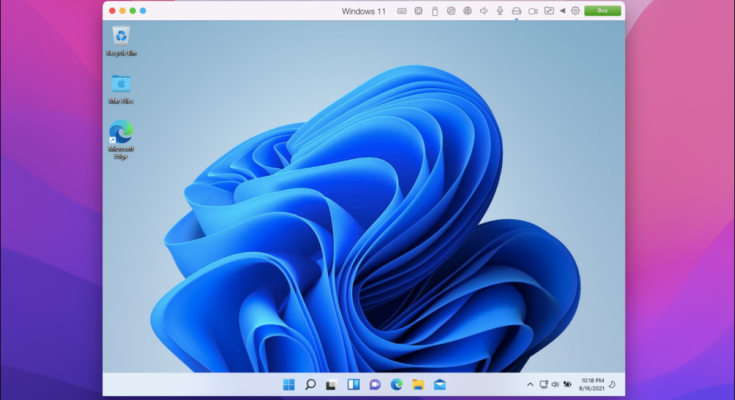Toggle microphone icon in Parallels toolbar
Viewport: 735px width, 400px height.
(x=499, y=11)
